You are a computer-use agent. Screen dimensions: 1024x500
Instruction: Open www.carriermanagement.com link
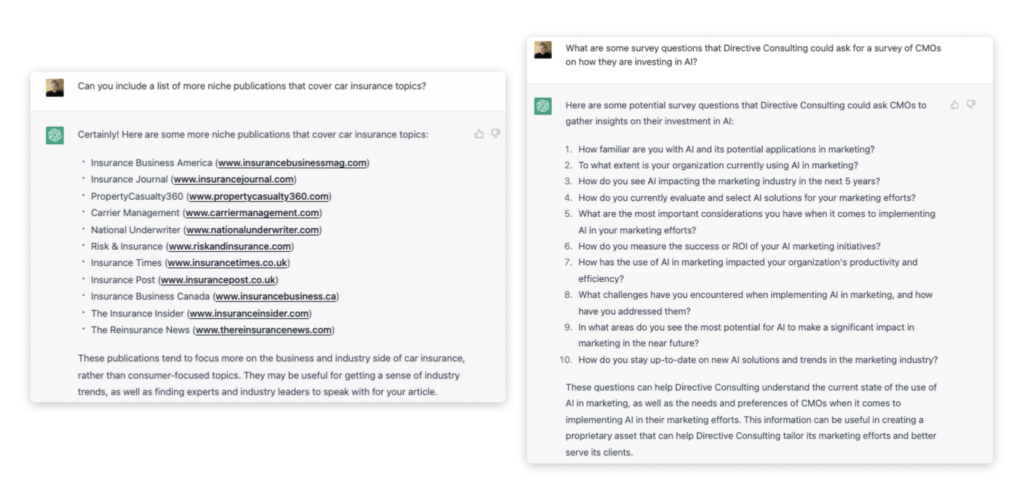pos(253,213)
